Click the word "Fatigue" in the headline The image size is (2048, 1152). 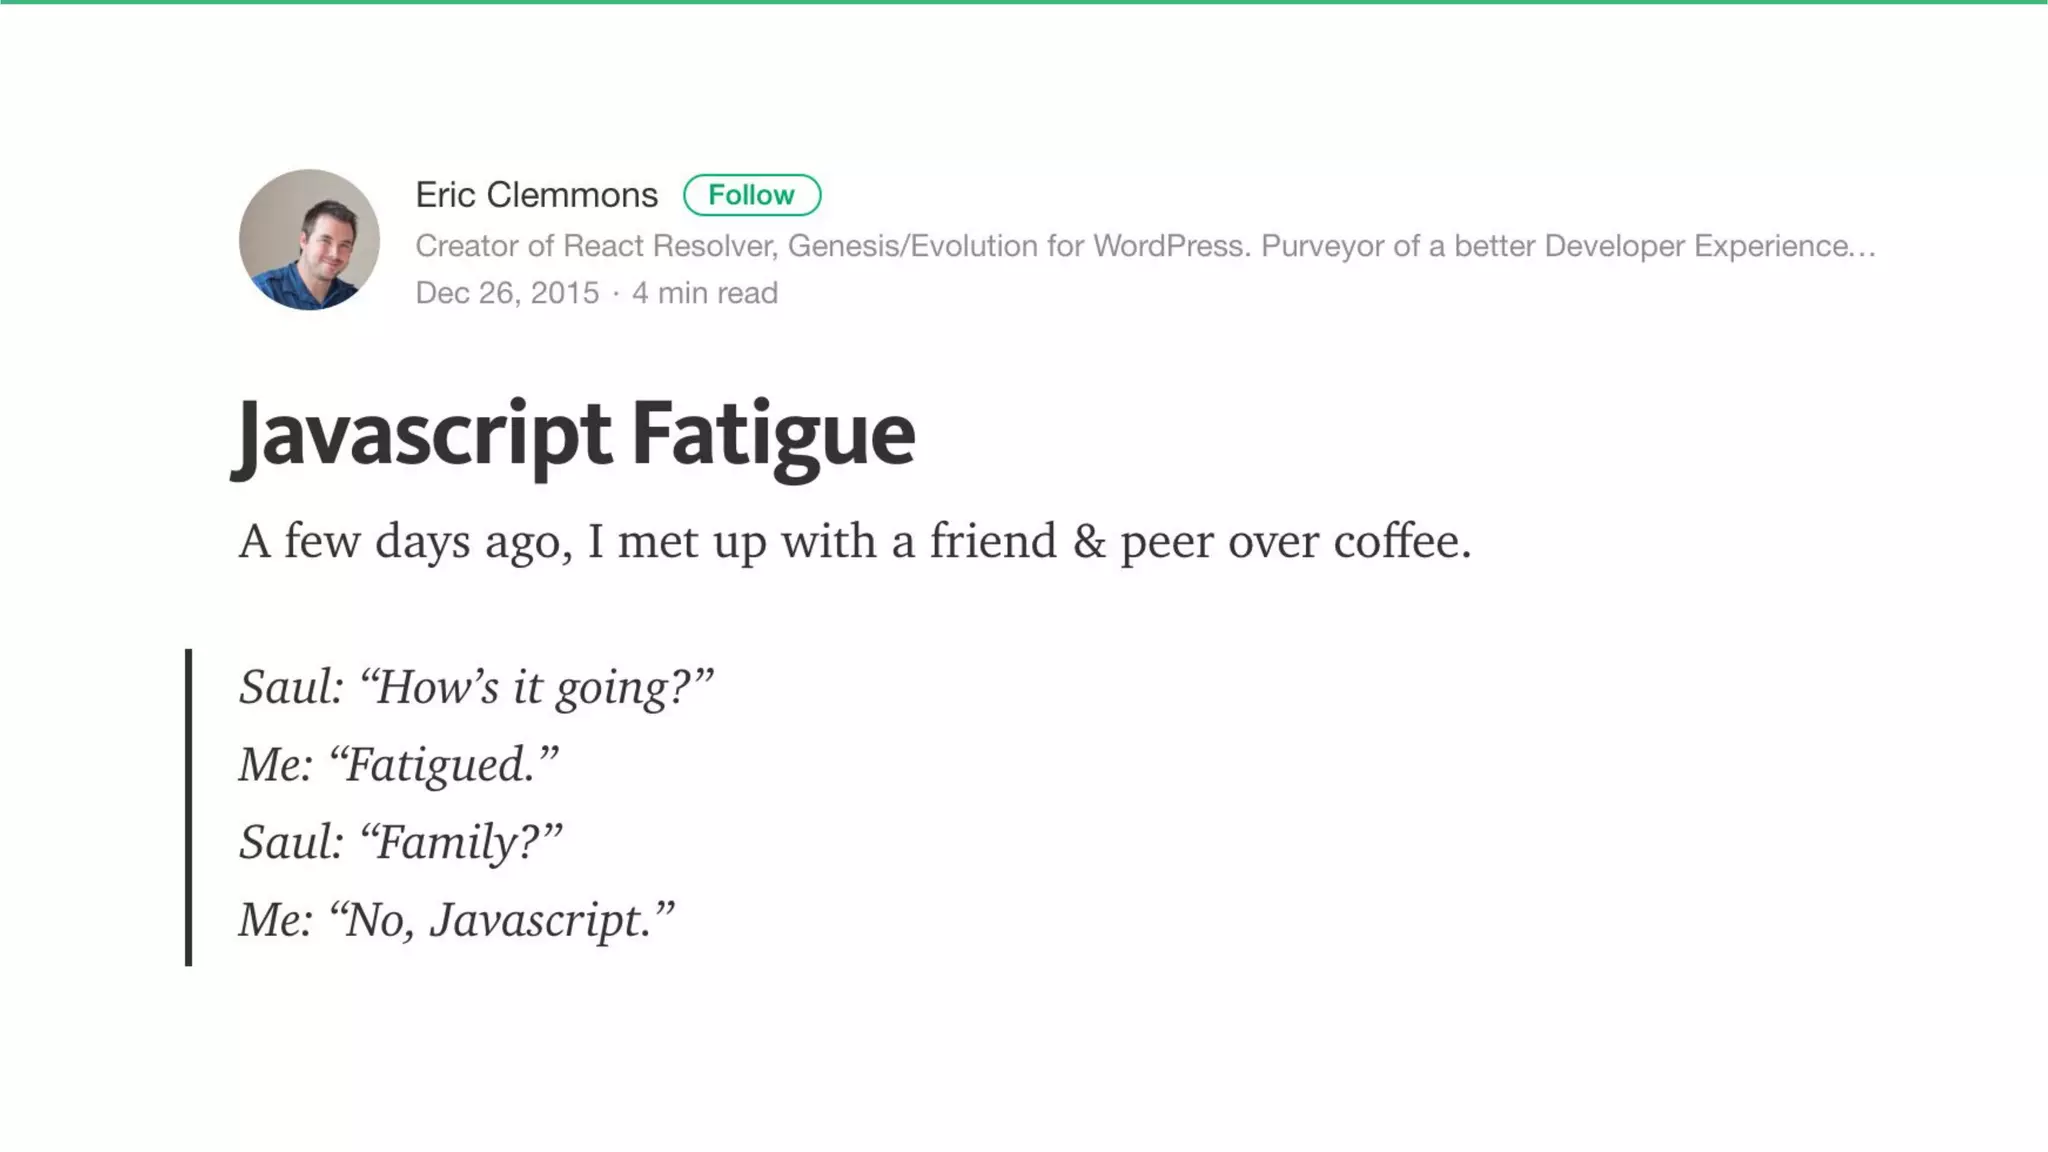[x=773, y=435]
